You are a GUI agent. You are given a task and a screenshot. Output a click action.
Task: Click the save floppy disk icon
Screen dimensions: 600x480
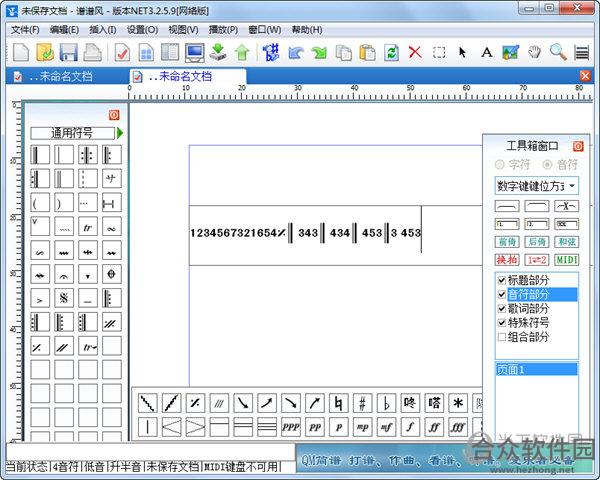[x=68, y=52]
